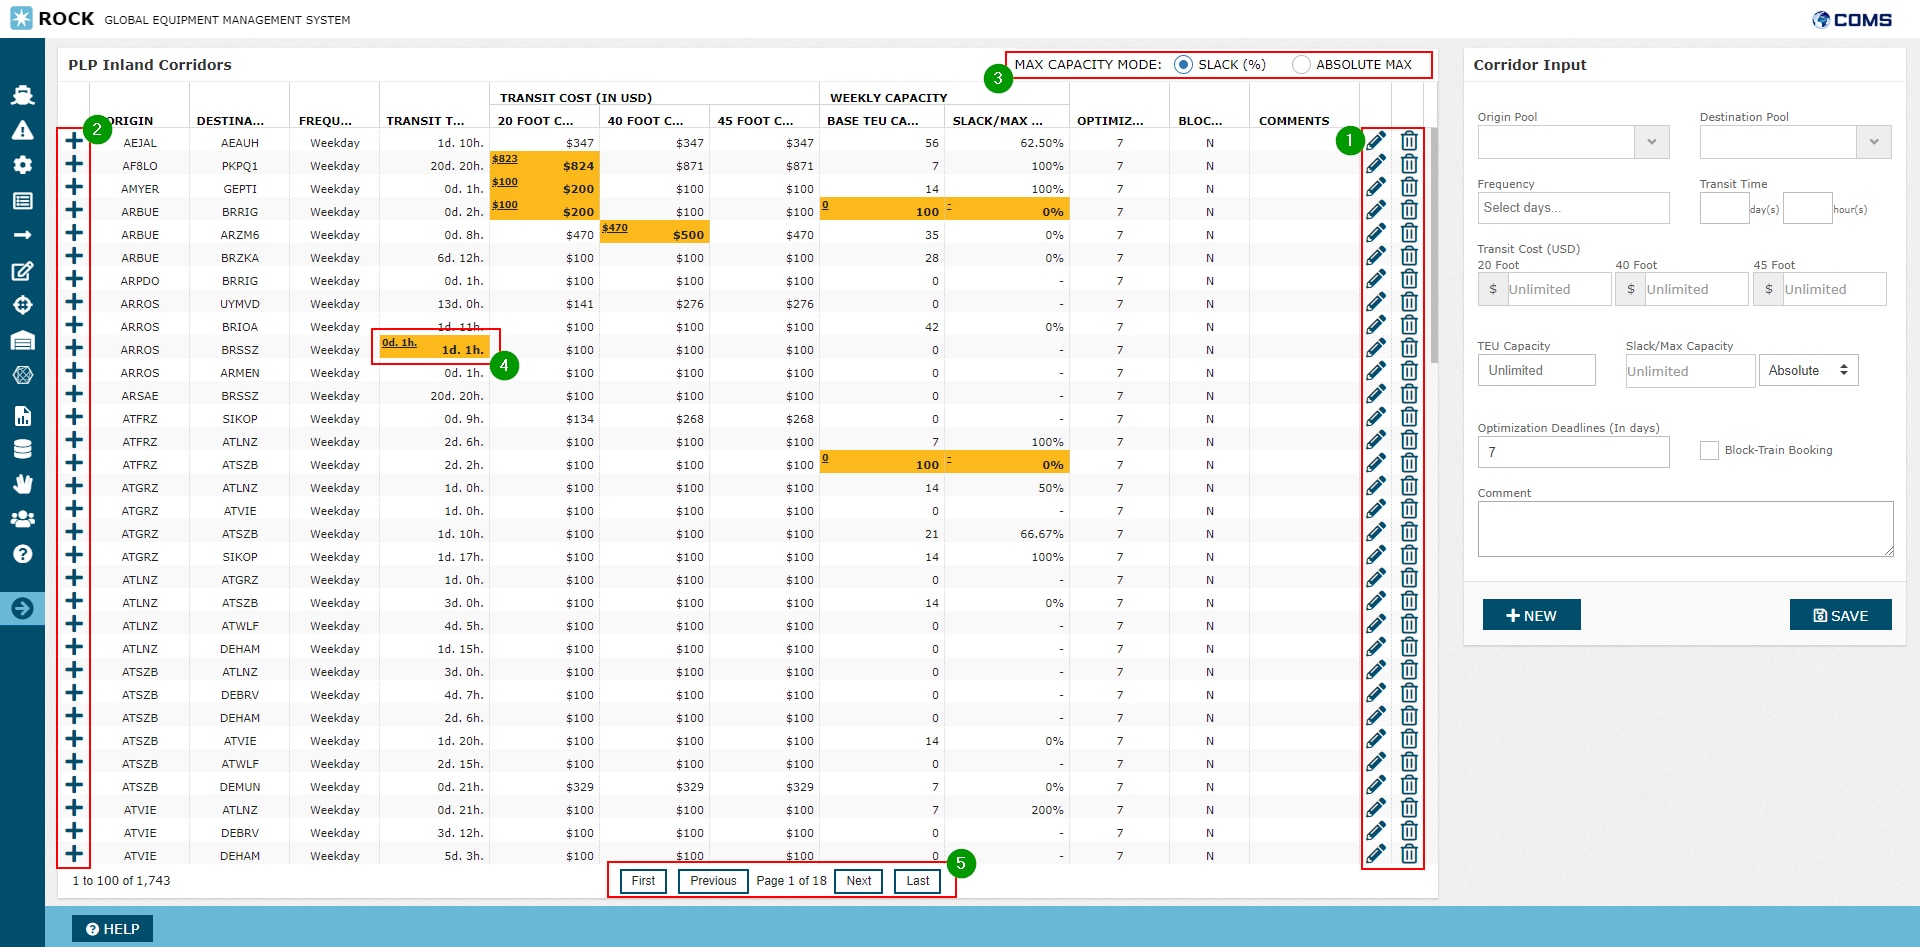Viewport: 1920px width, 947px height.
Task: Open the Absolute slack/max type selector
Action: (x=1808, y=371)
